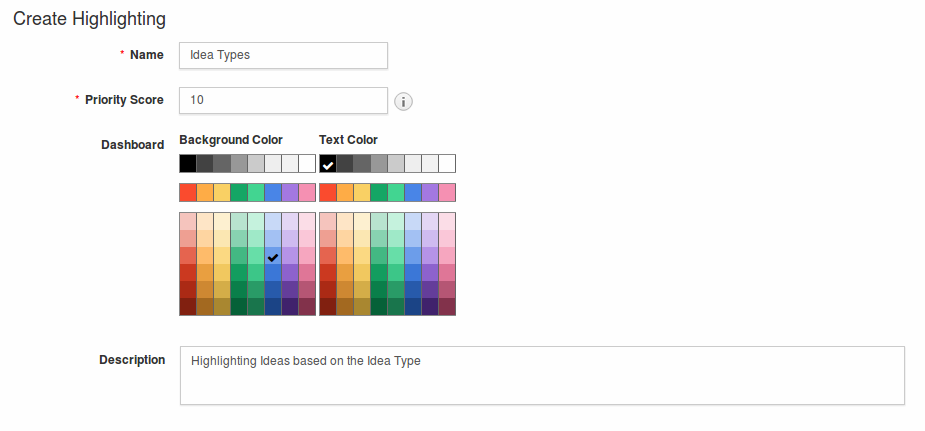This screenshot has width=925, height=431.
Task: Select bright blue in Background Color bright row
Action: (x=273, y=192)
